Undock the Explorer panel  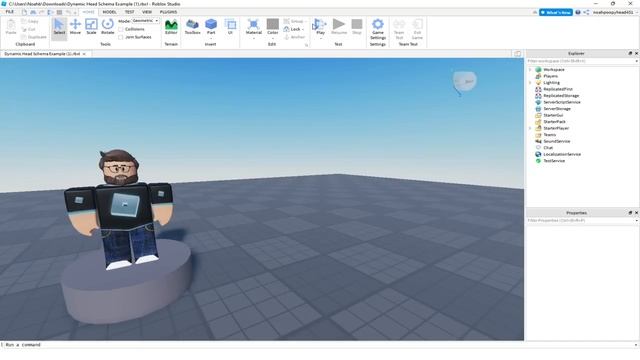pos(630,53)
